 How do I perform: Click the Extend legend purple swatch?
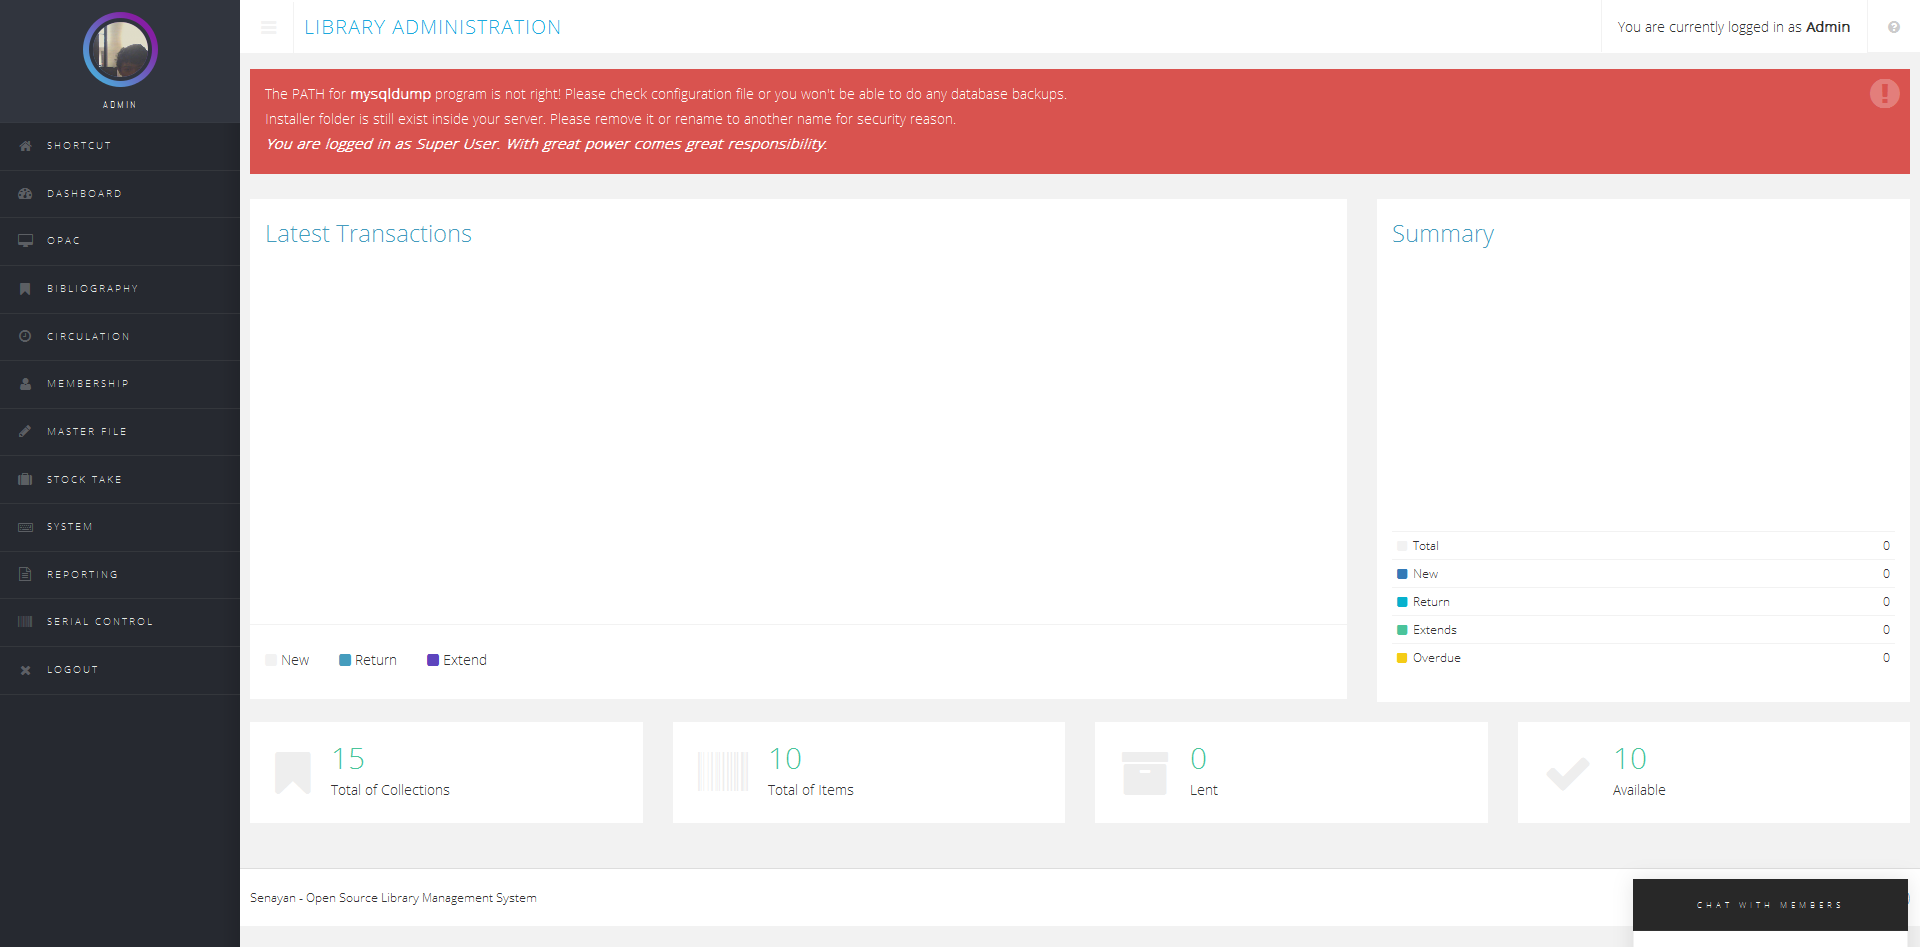[433, 660]
